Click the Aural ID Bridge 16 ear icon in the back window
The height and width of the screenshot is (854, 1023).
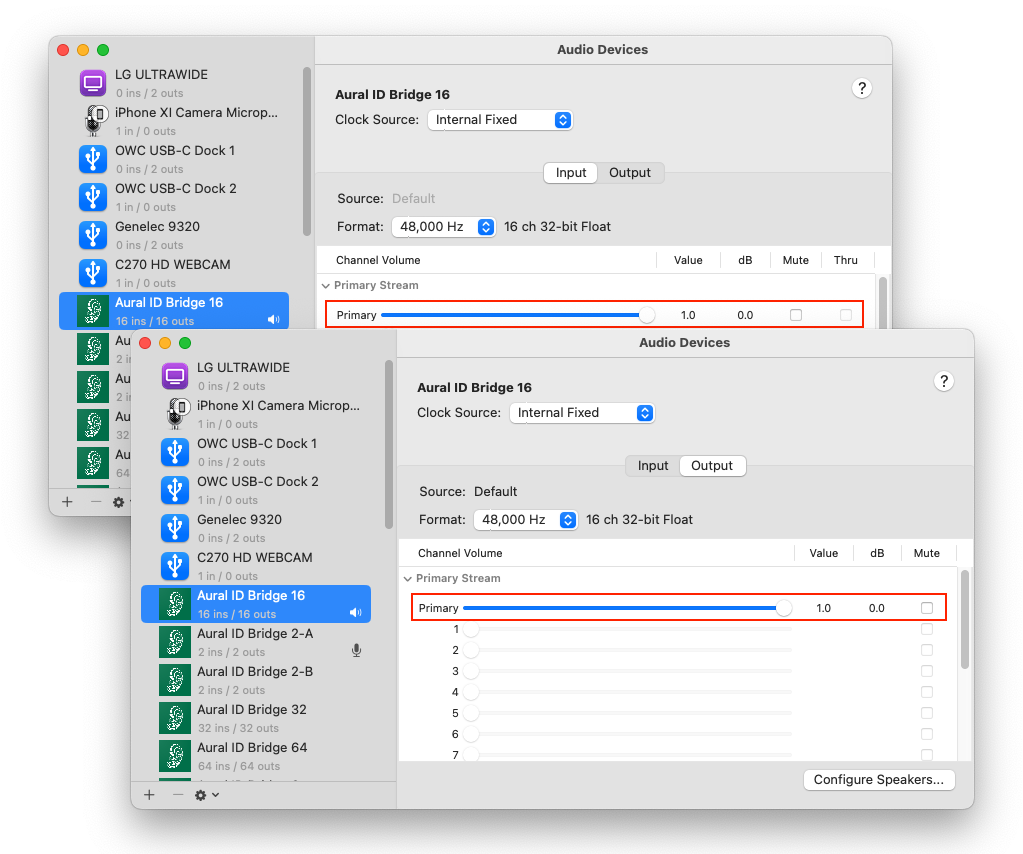(x=93, y=311)
